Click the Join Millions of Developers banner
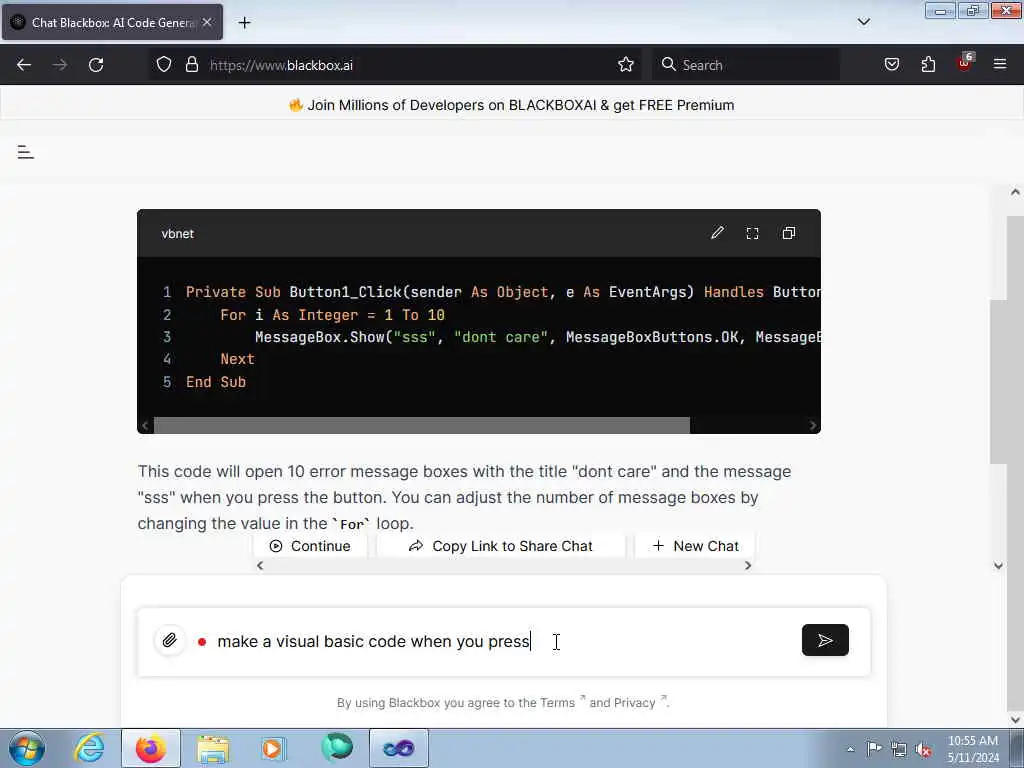 pos(512,105)
